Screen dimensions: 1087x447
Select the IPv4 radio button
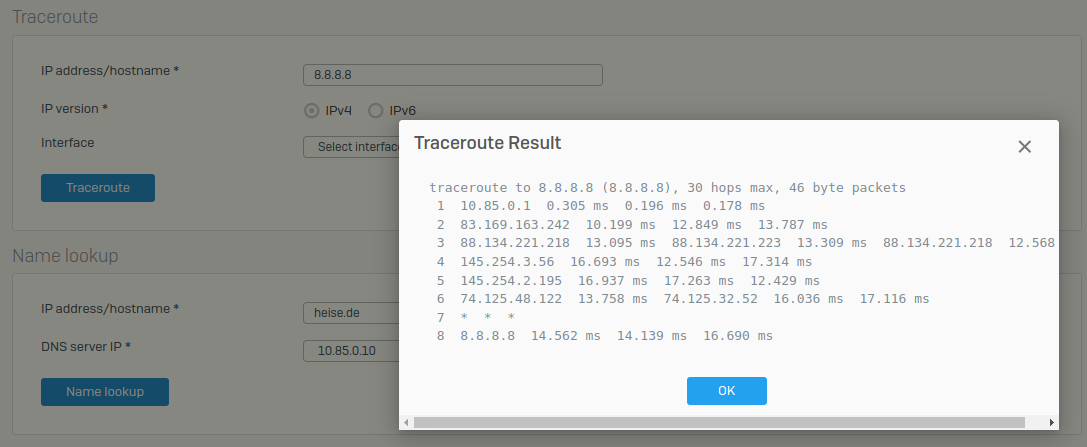click(x=311, y=111)
